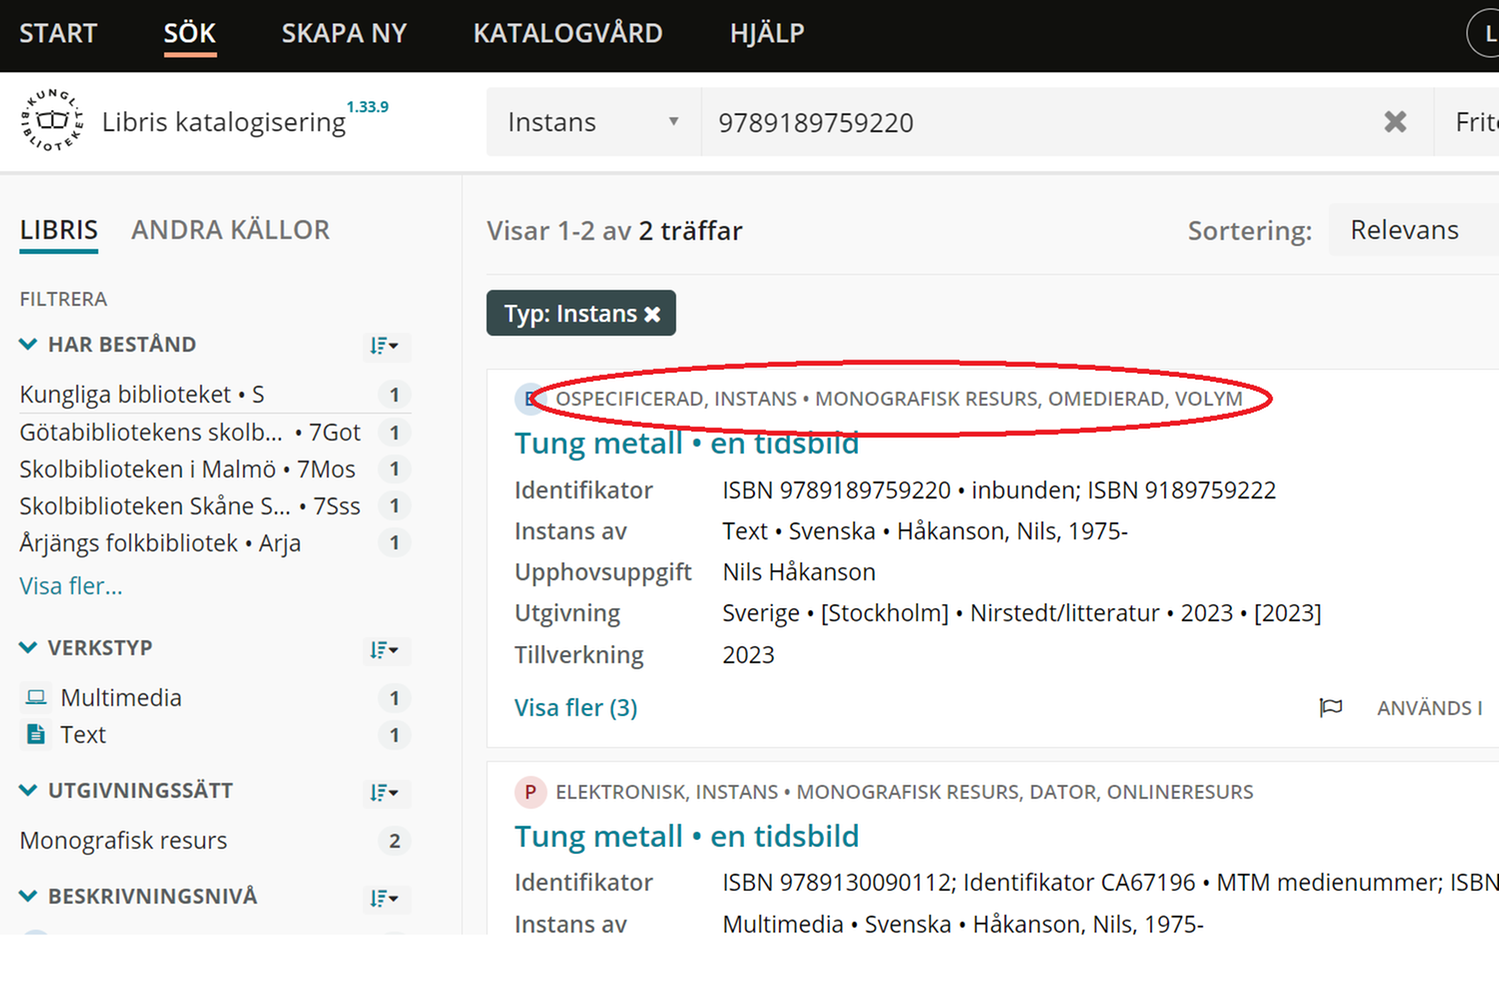Click the flag icon on first result
Image resolution: width=1499 pixels, height=999 pixels.
point(1331,708)
